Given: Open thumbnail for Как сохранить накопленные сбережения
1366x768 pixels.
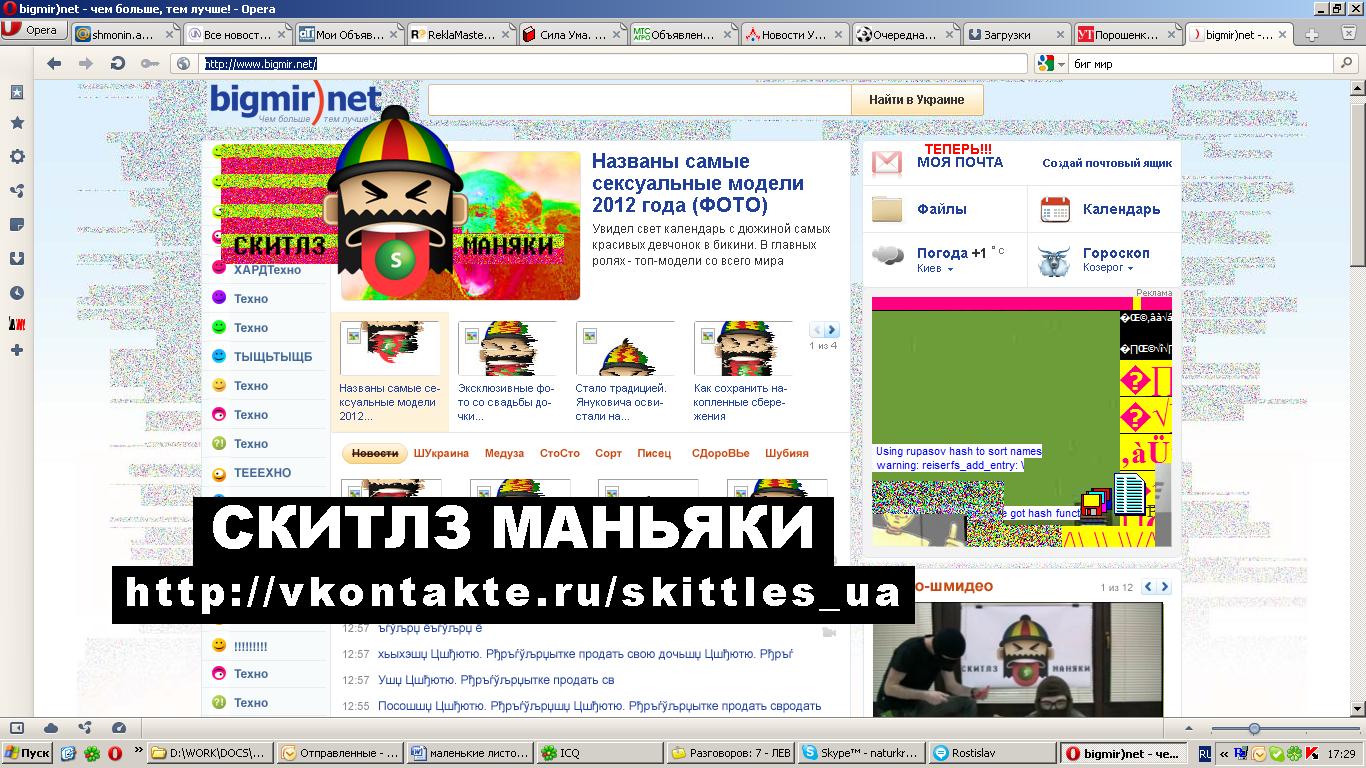Looking at the screenshot, I should tap(743, 348).
